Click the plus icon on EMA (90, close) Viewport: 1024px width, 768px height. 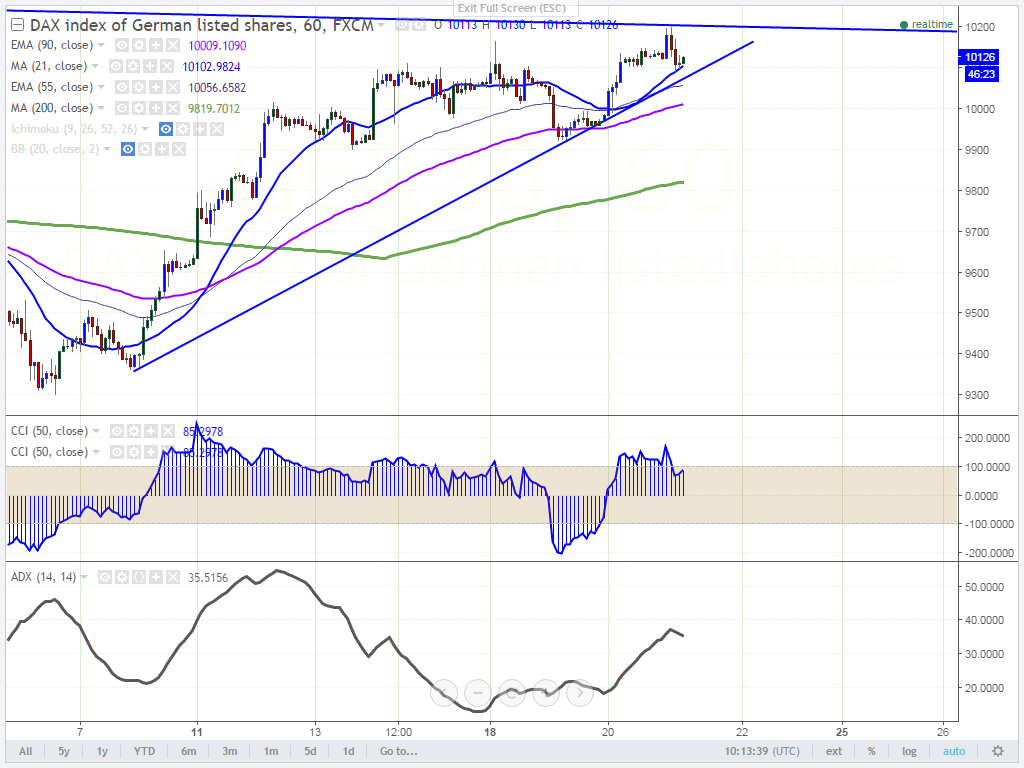(155, 45)
